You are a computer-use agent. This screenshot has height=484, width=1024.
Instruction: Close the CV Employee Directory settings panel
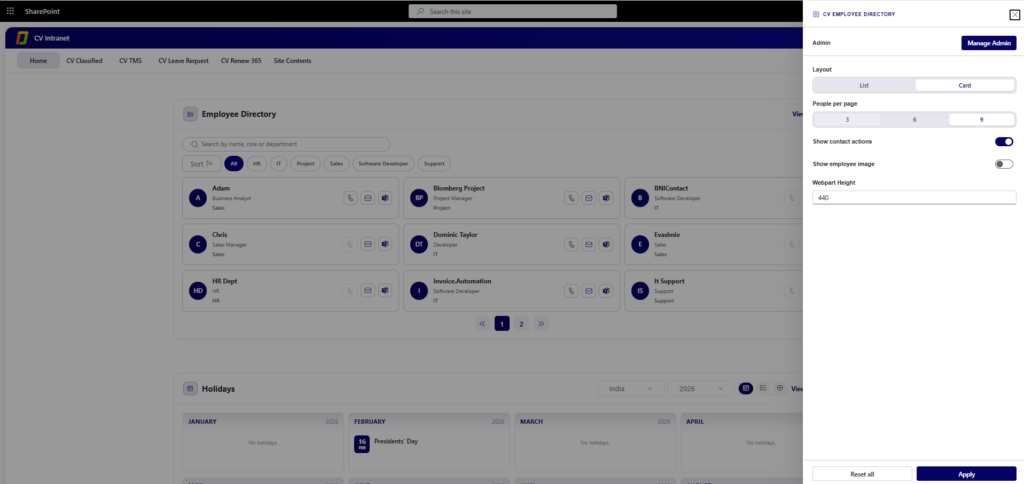tap(1014, 14)
